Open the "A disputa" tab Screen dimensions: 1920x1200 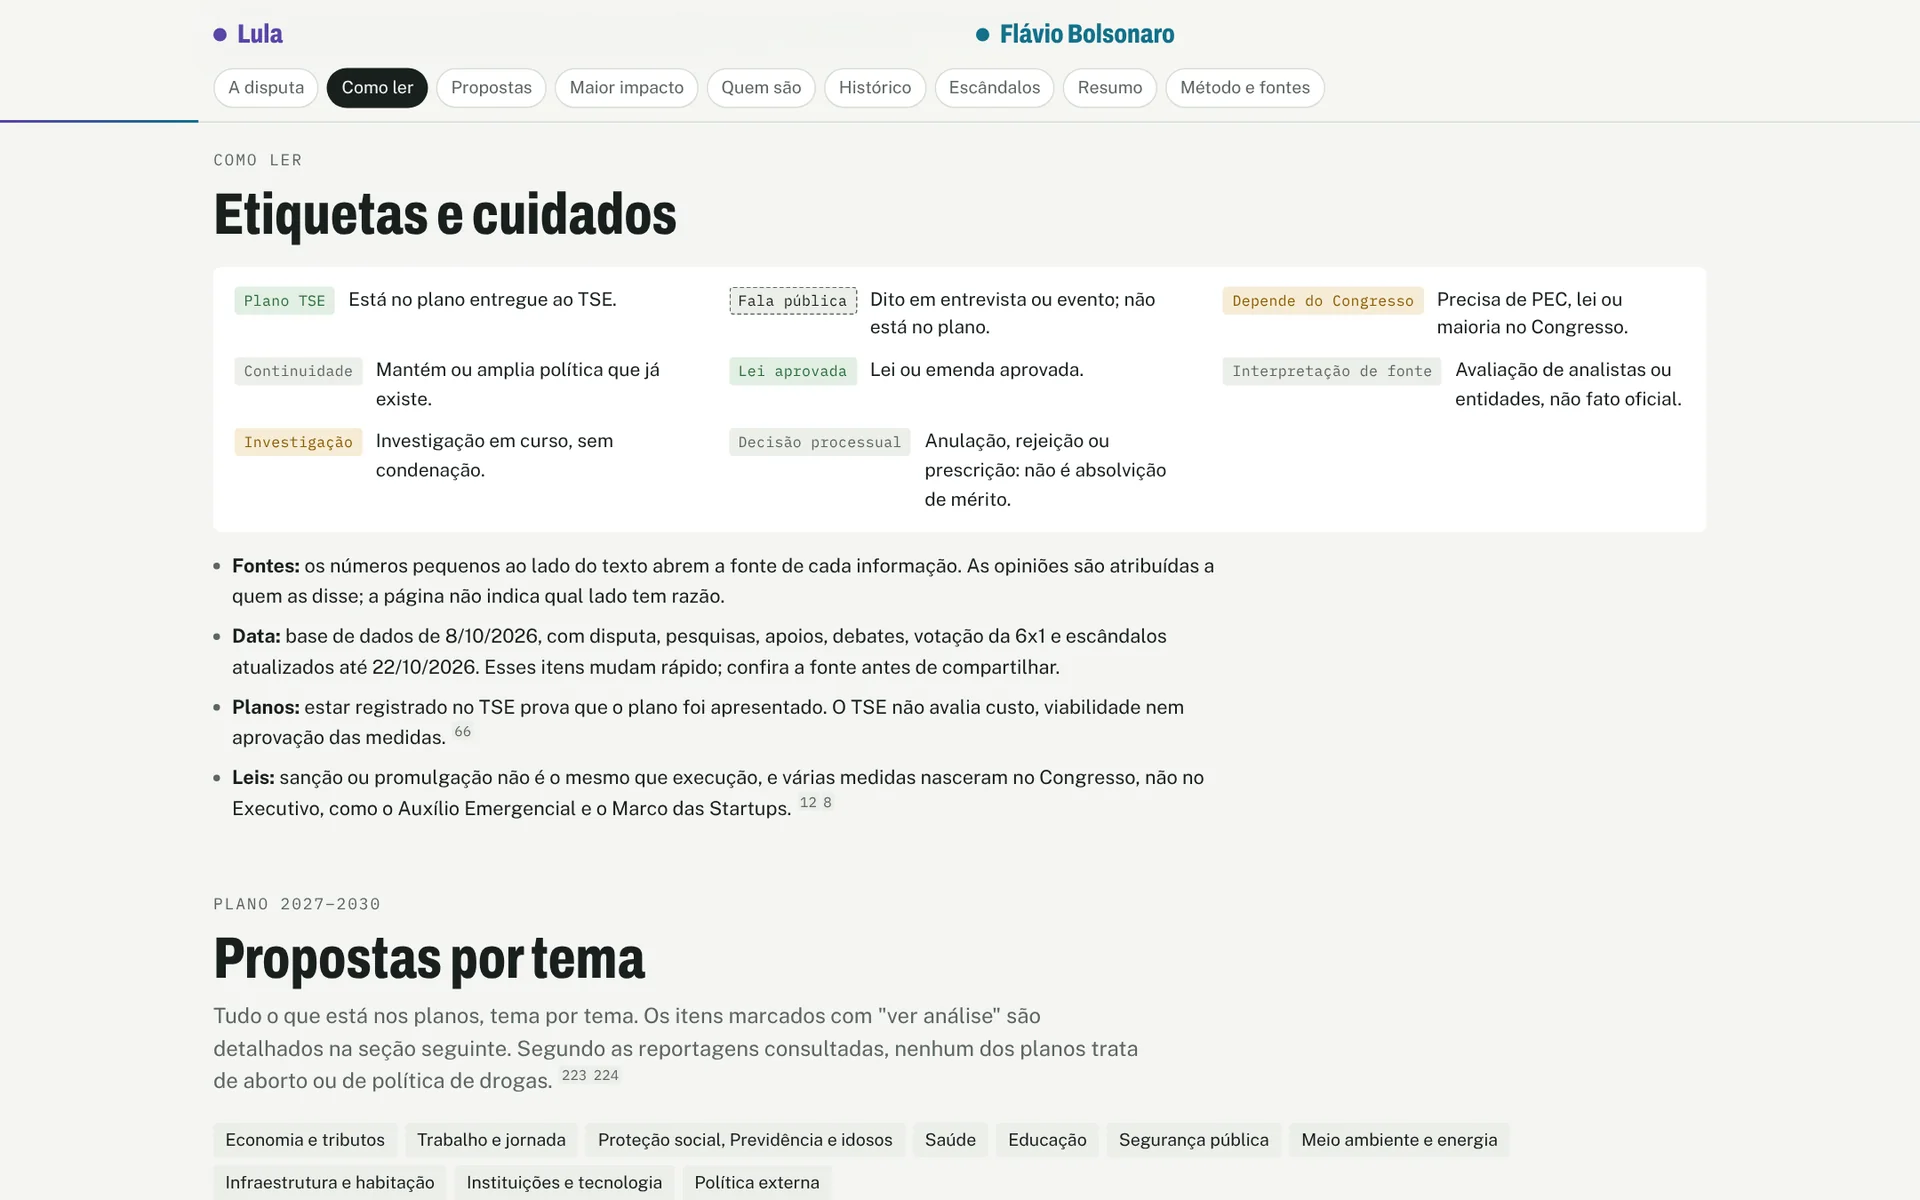click(265, 88)
